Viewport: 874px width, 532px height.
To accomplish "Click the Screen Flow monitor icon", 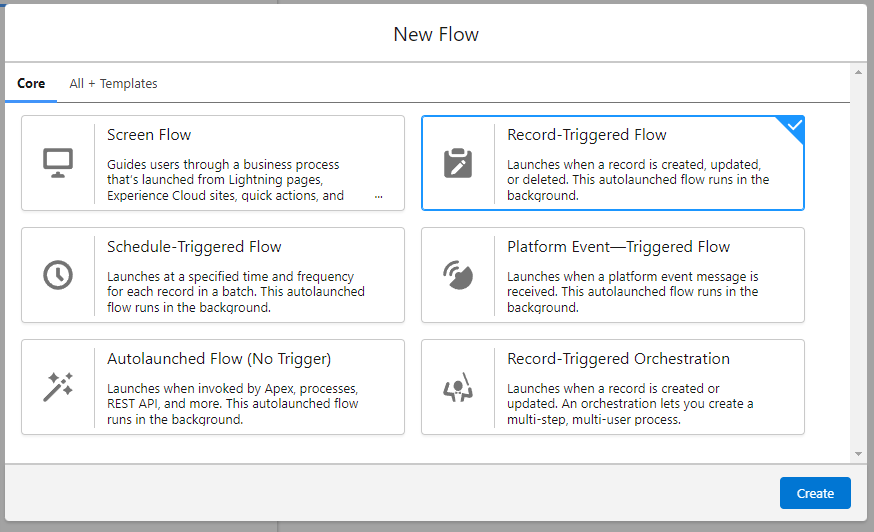I will pos(58,163).
